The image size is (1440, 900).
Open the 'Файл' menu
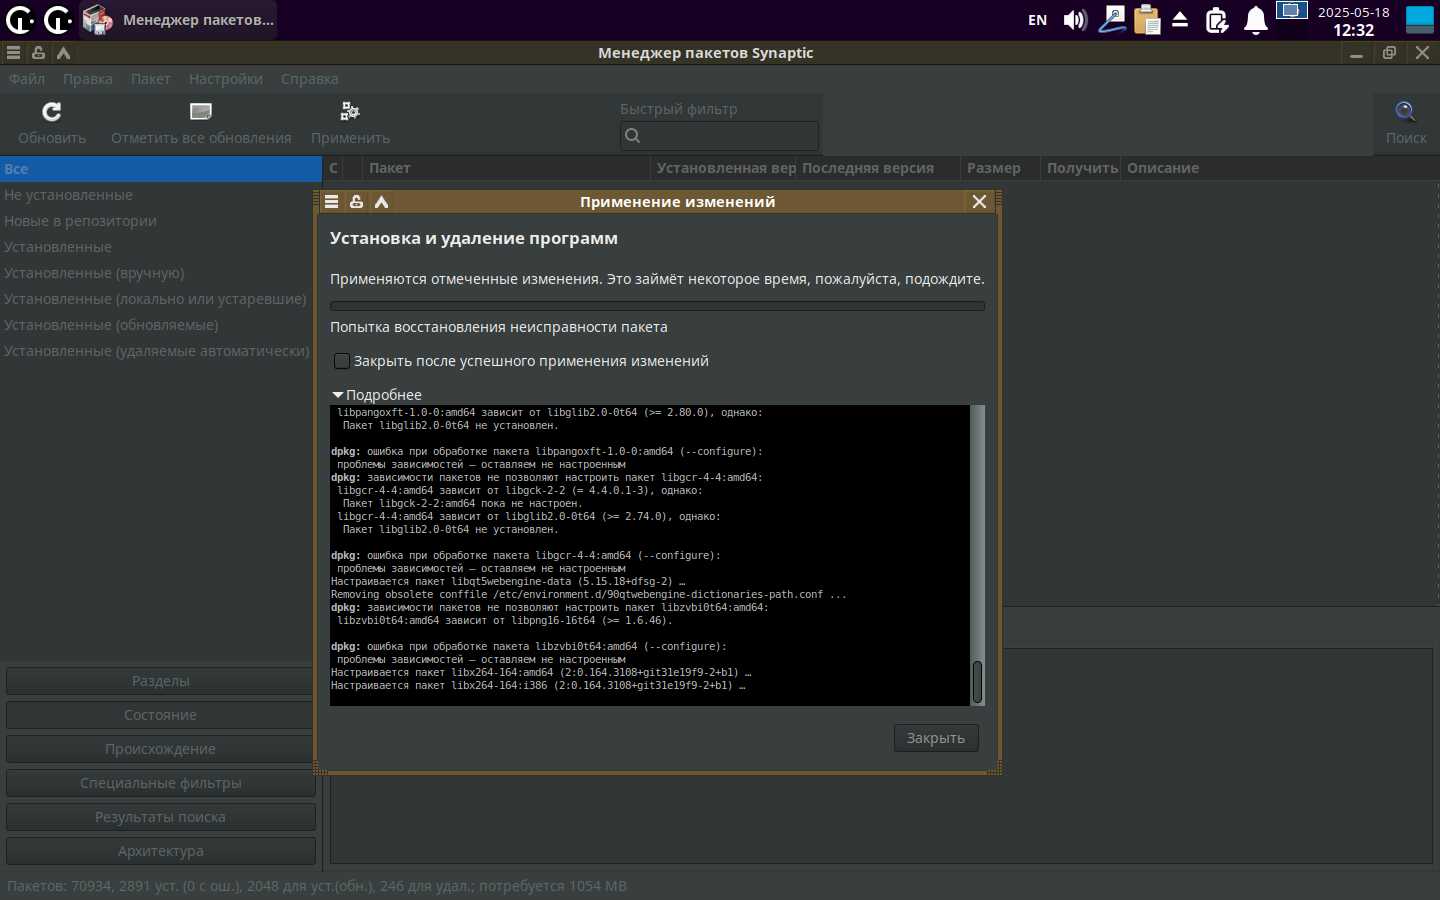[27, 79]
